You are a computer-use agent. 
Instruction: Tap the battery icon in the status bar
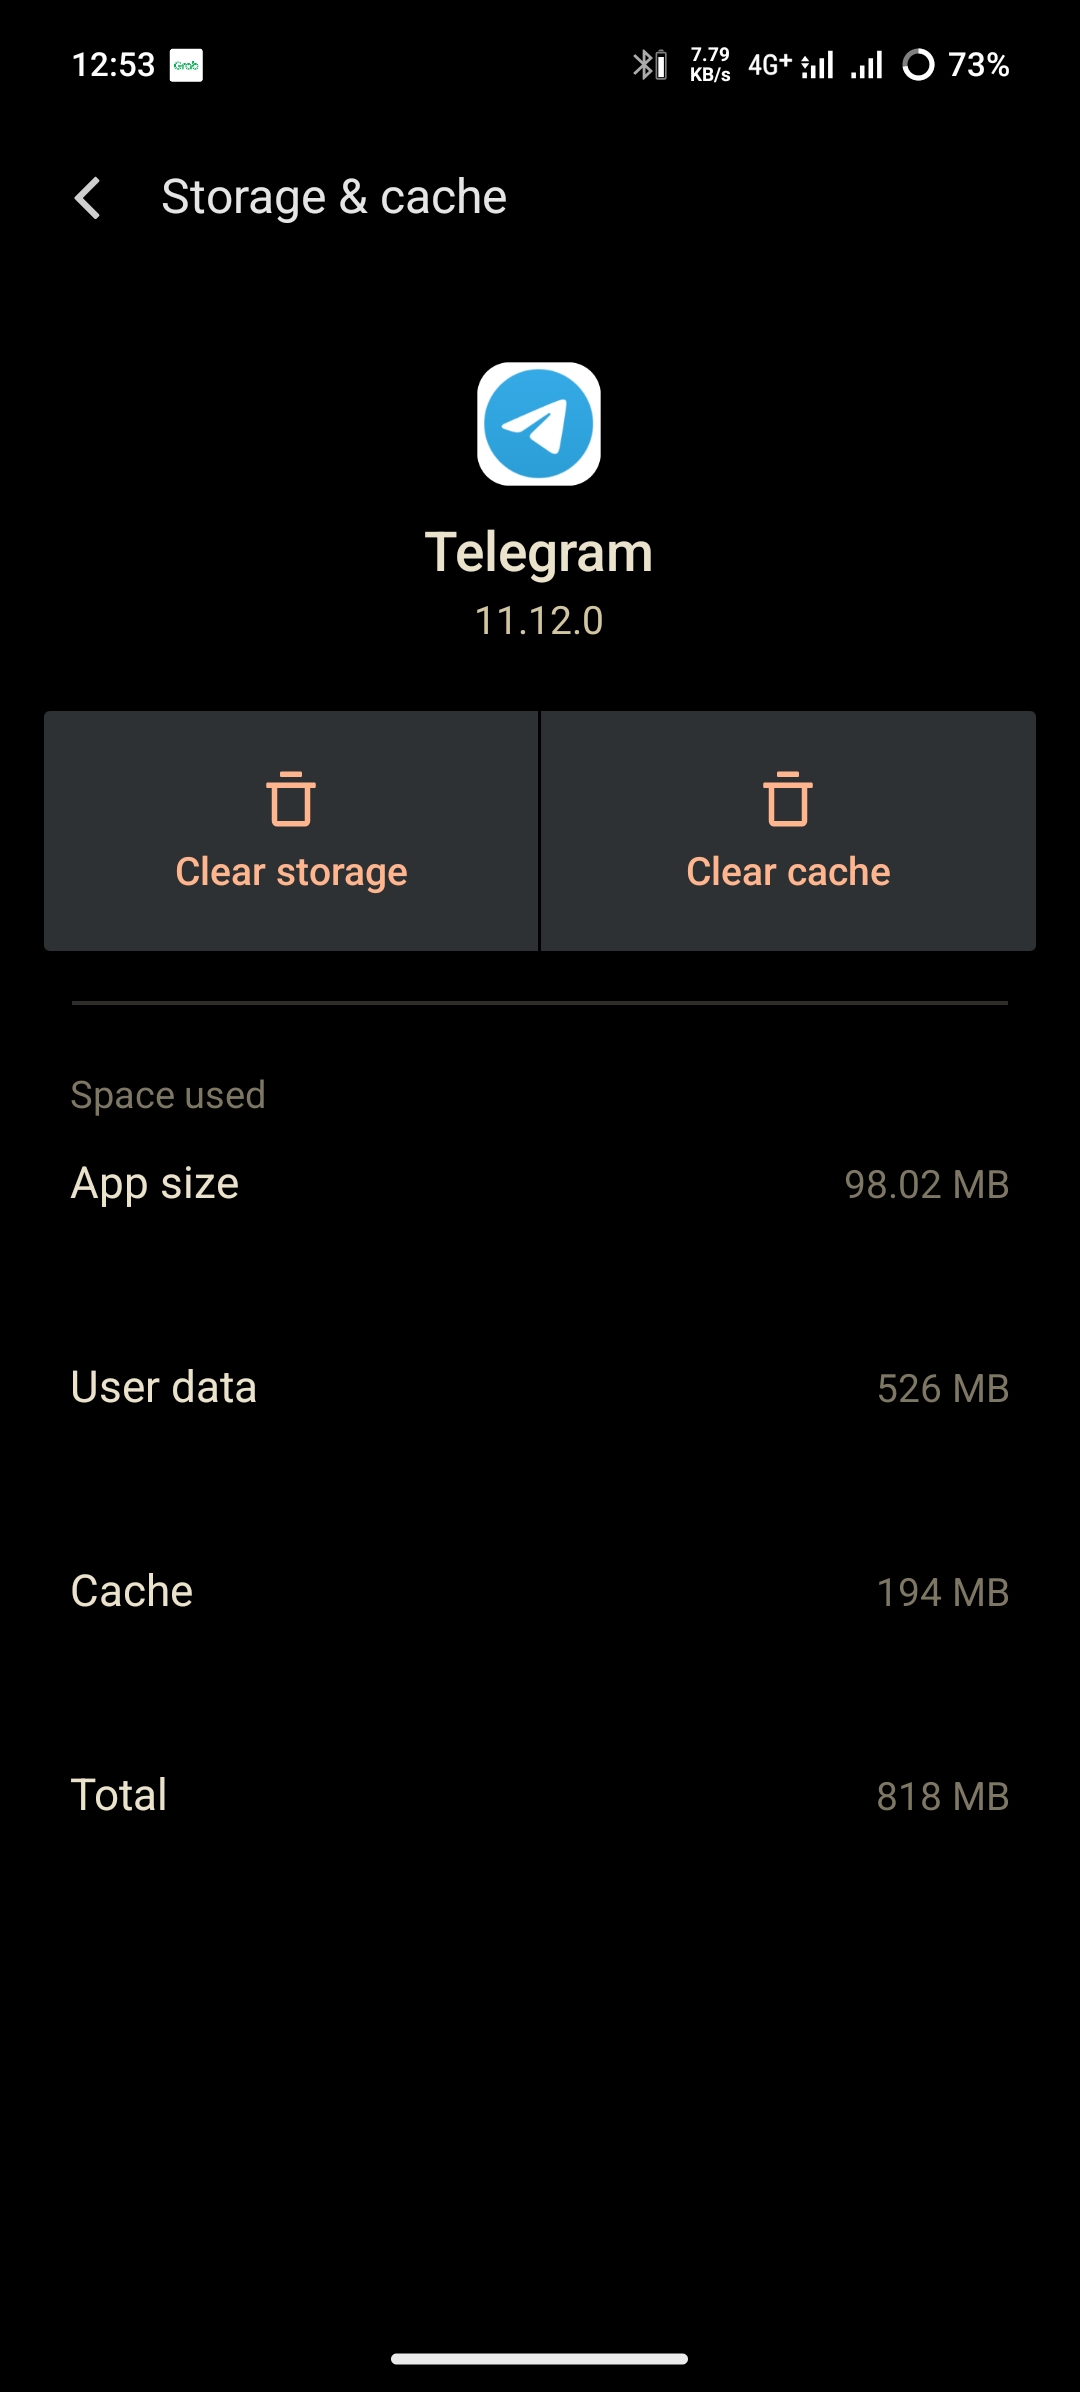pyautogui.click(x=663, y=64)
